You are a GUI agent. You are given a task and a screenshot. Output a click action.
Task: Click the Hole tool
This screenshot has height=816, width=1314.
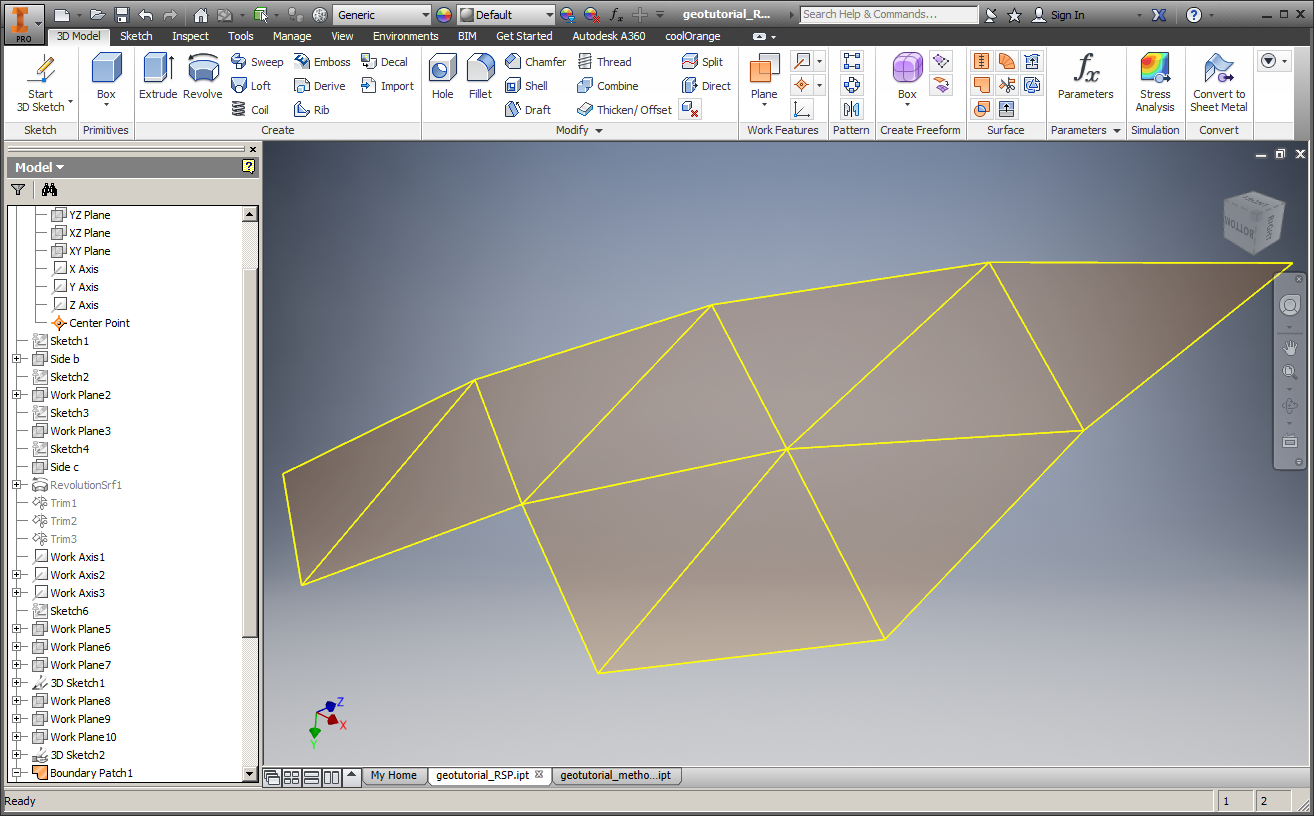442,77
